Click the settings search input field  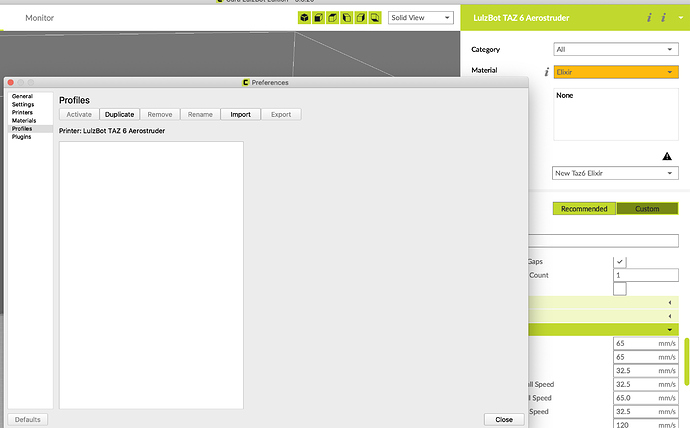[603, 241]
